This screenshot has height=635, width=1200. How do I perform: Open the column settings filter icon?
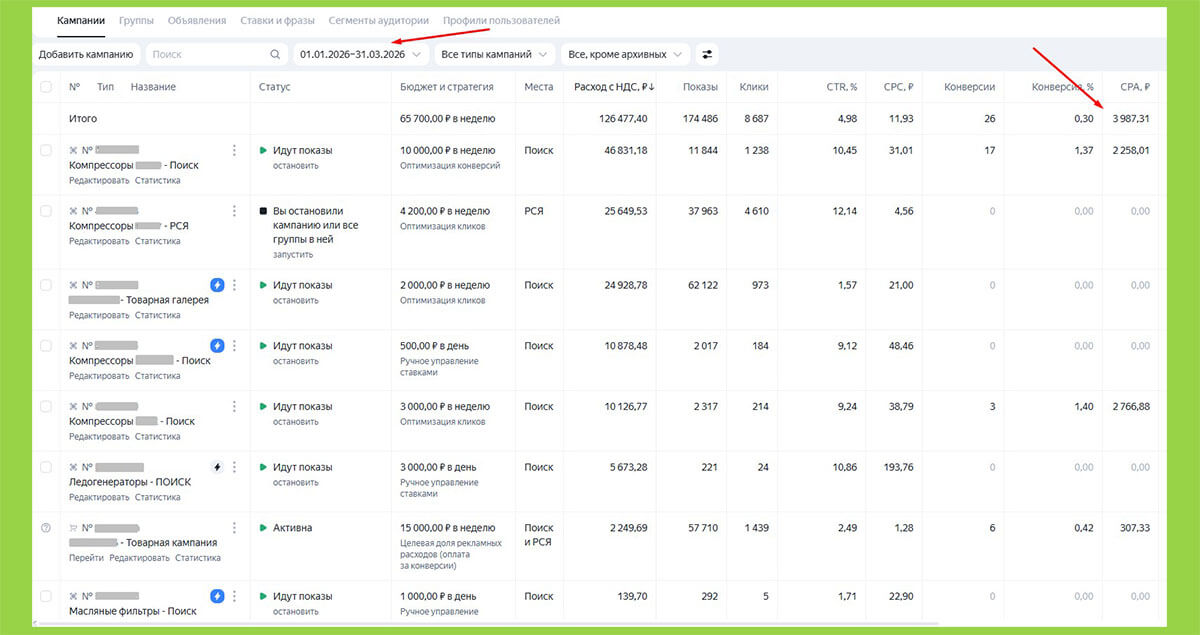click(x=708, y=54)
